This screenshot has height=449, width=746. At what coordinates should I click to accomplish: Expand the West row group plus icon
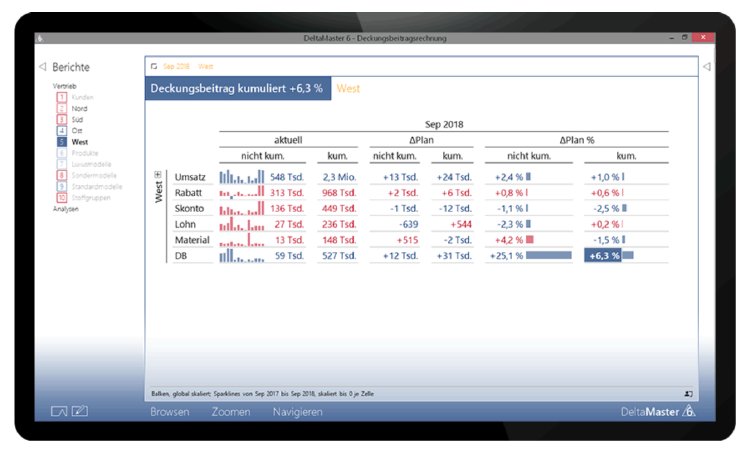(157, 175)
